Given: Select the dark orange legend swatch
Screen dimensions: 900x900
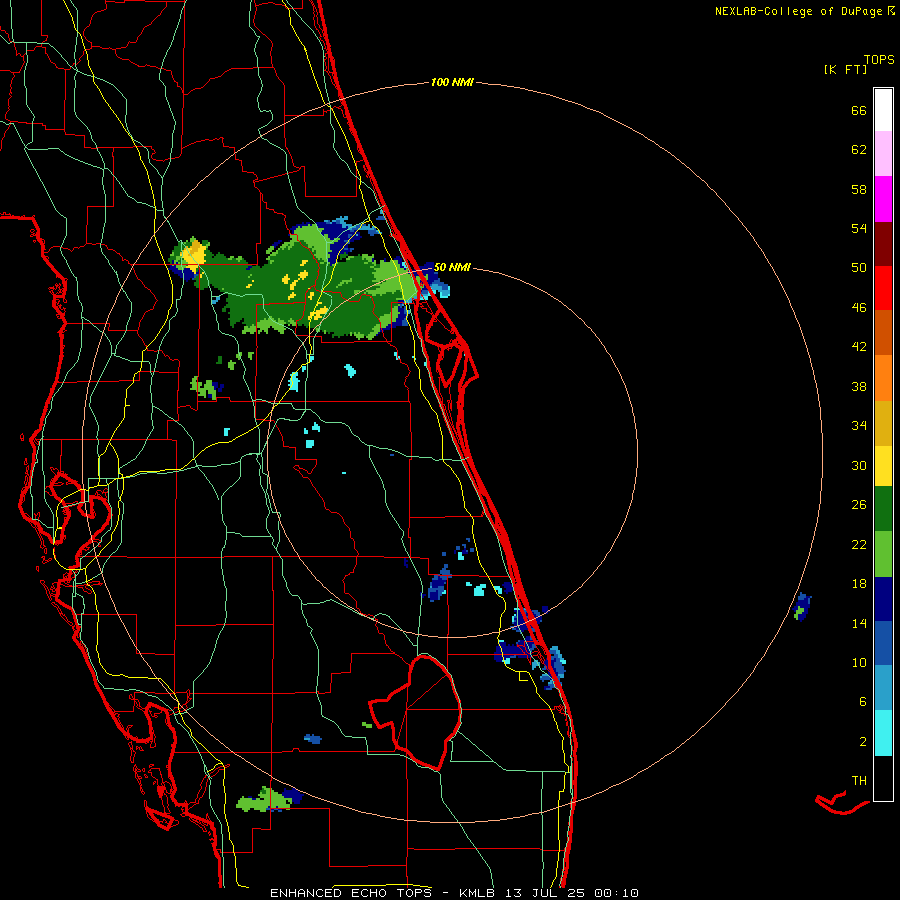Looking at the screenshot, I should 883,332.
